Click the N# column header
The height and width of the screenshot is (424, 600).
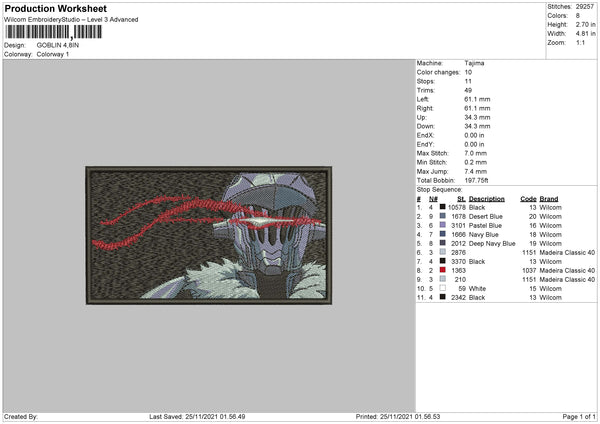coord(433,199)
